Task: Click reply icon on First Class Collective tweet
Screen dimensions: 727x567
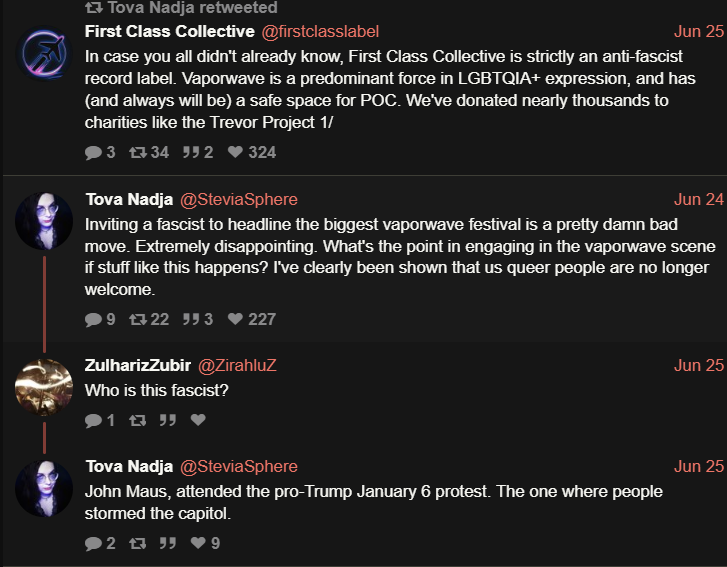Action: [93, 153]
